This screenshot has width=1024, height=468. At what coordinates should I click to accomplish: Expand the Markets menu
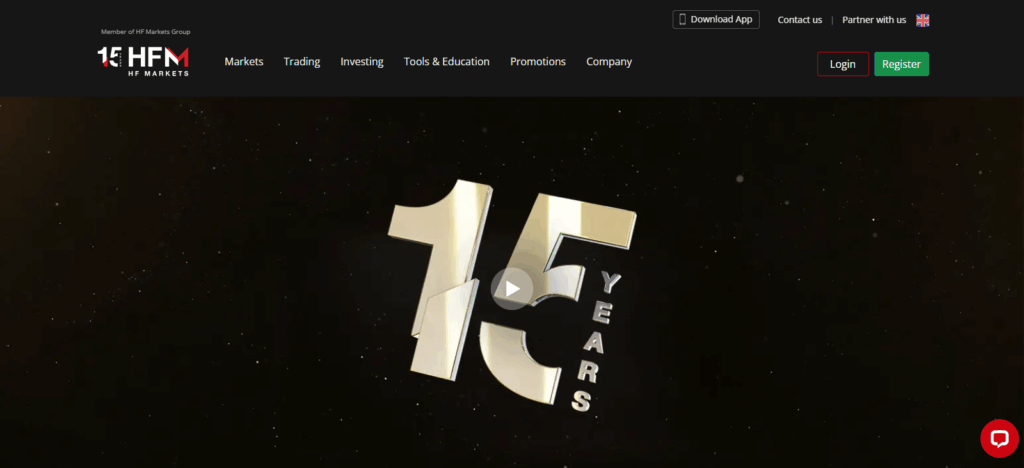coord(244,62)
